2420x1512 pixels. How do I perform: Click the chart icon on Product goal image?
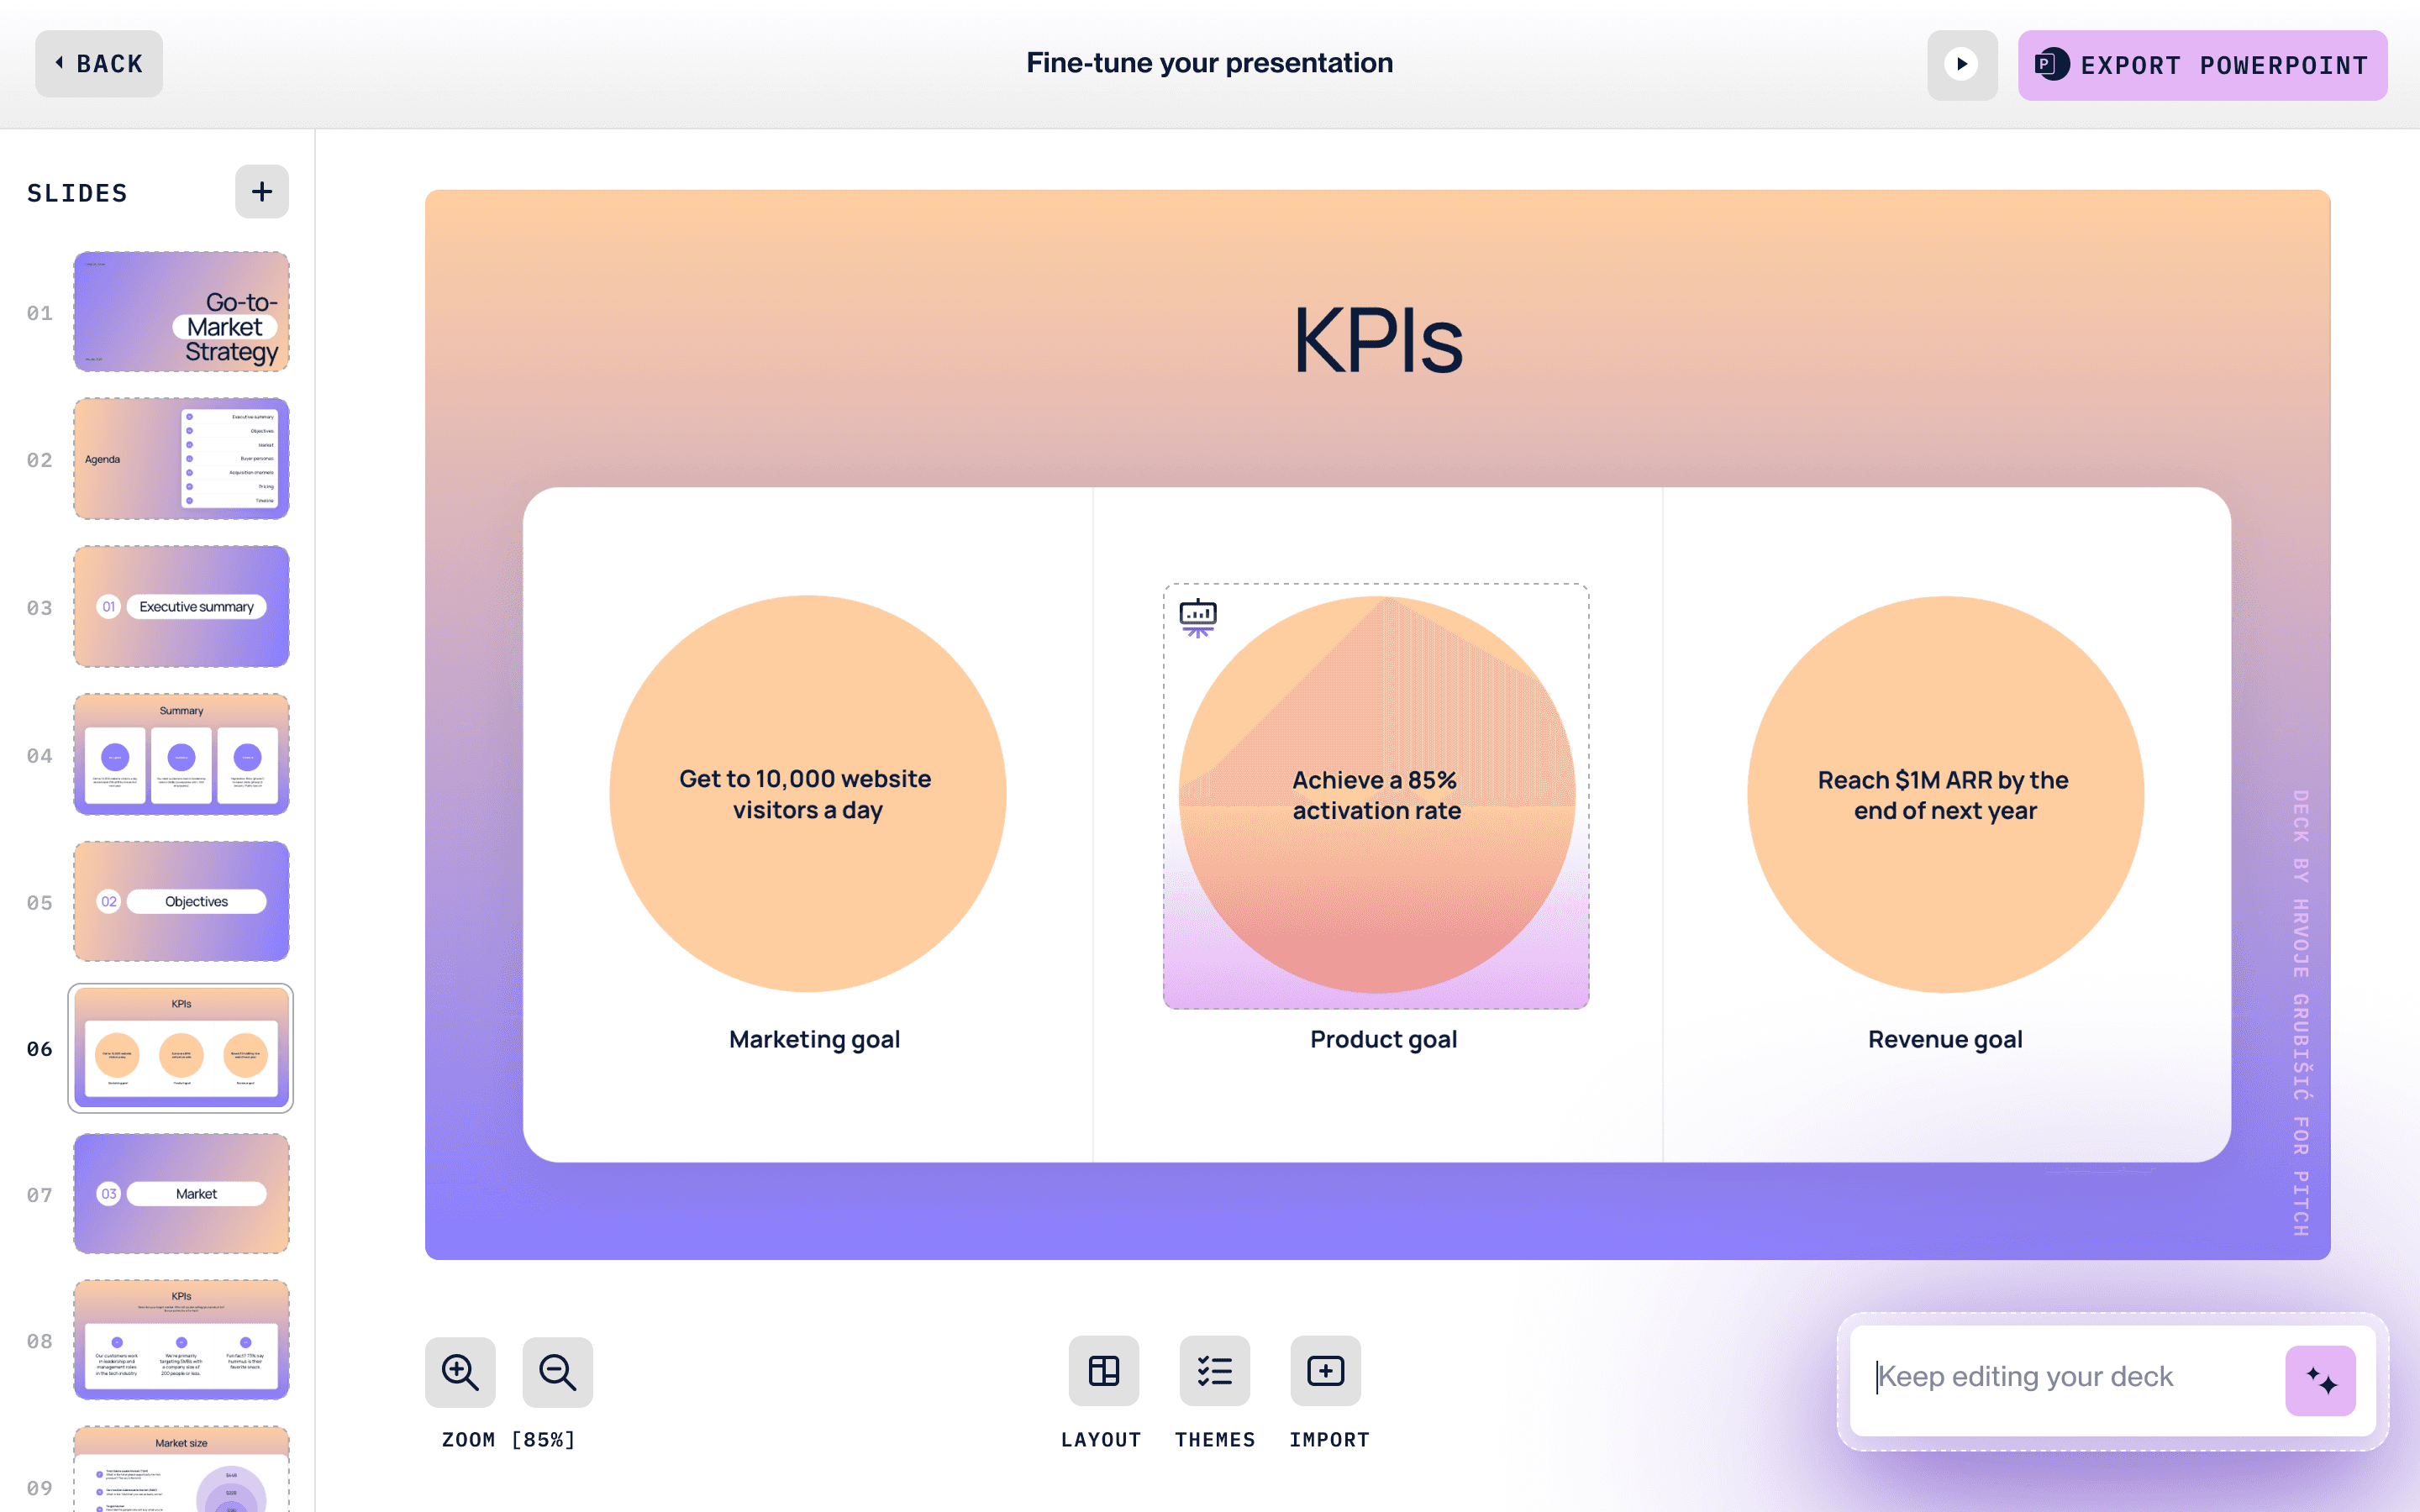point(1197,617)
